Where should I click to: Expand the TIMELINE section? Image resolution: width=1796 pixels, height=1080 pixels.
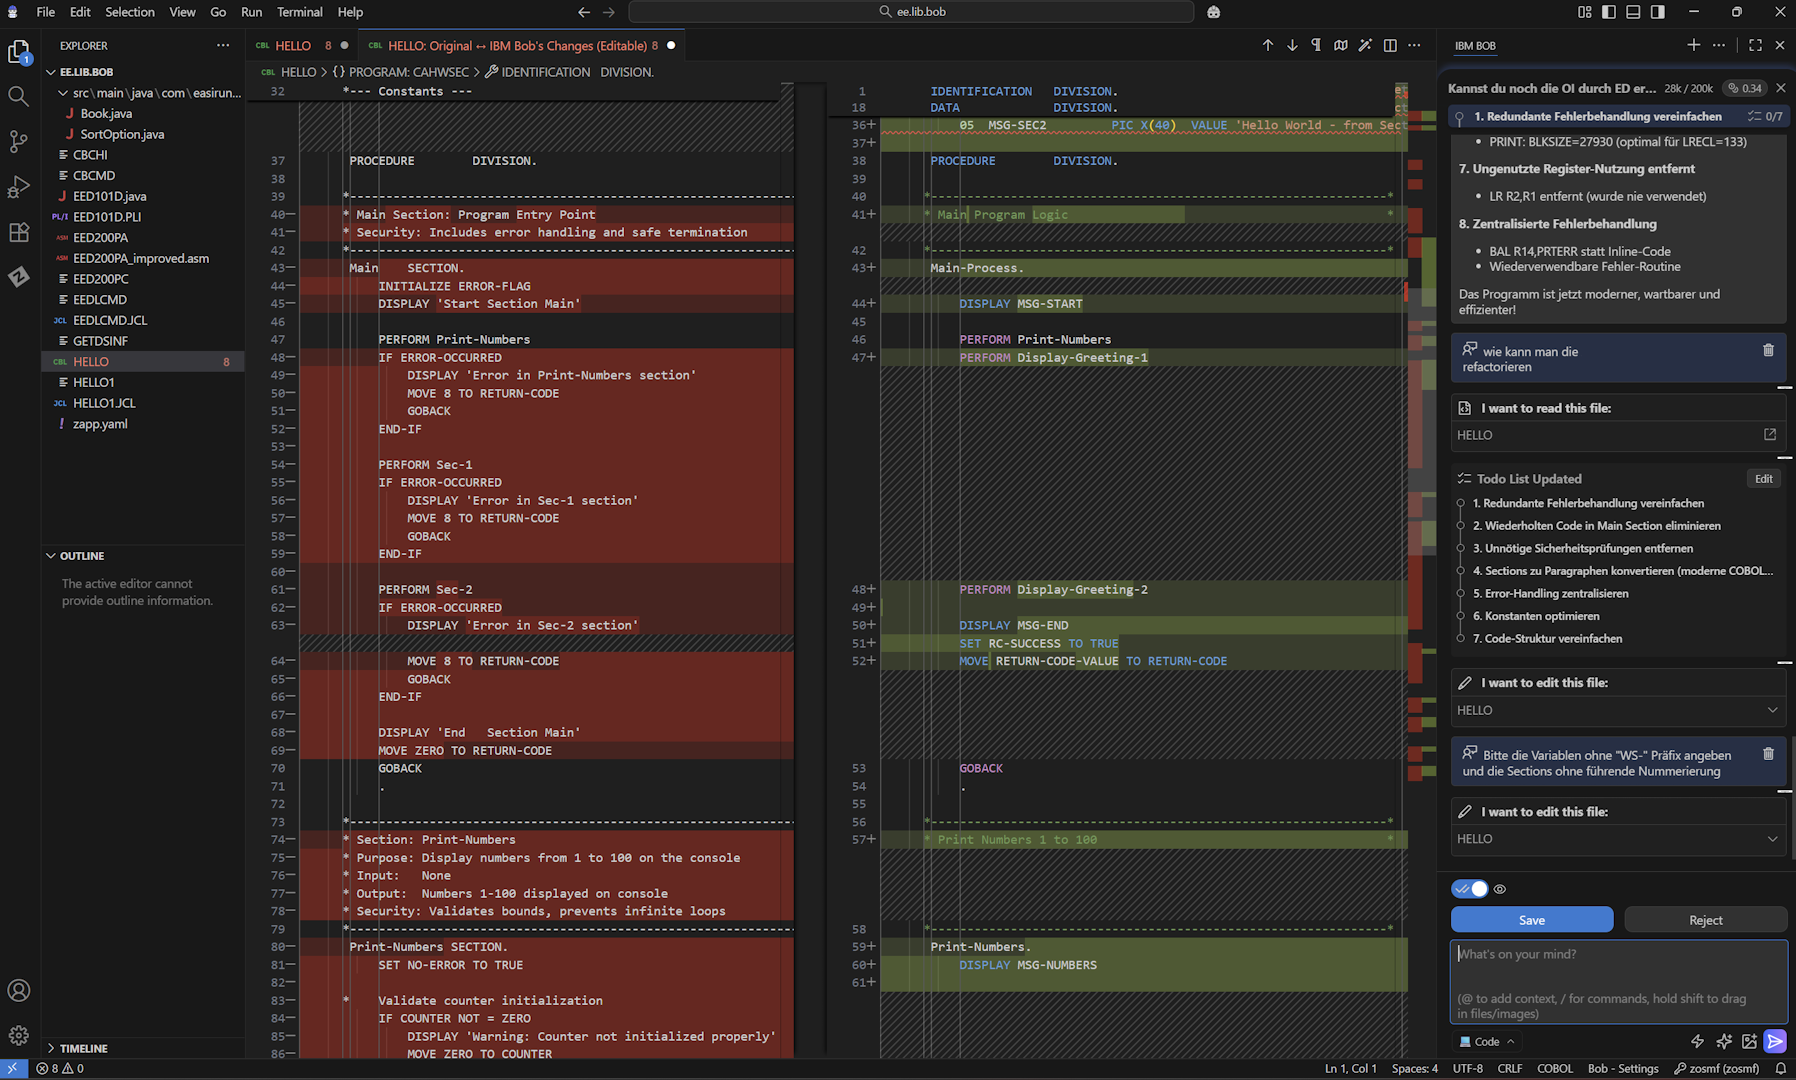[83, 1048]
